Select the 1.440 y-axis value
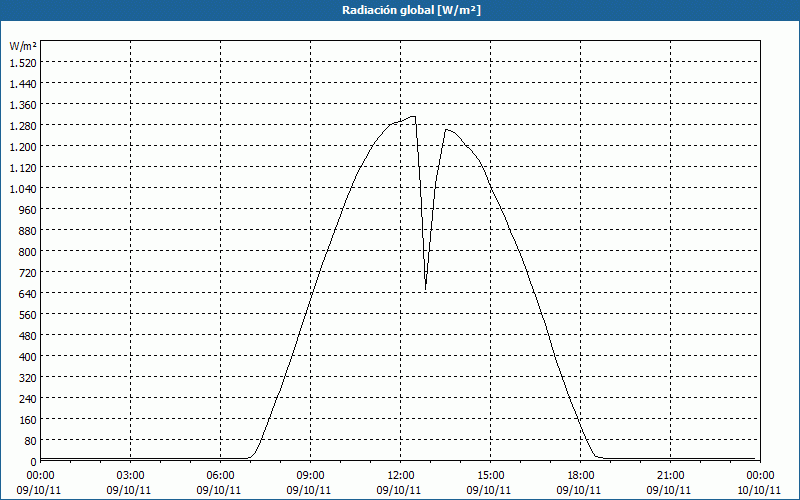The height and width of the screenshot is (500, 800). (x=23, y=83)
